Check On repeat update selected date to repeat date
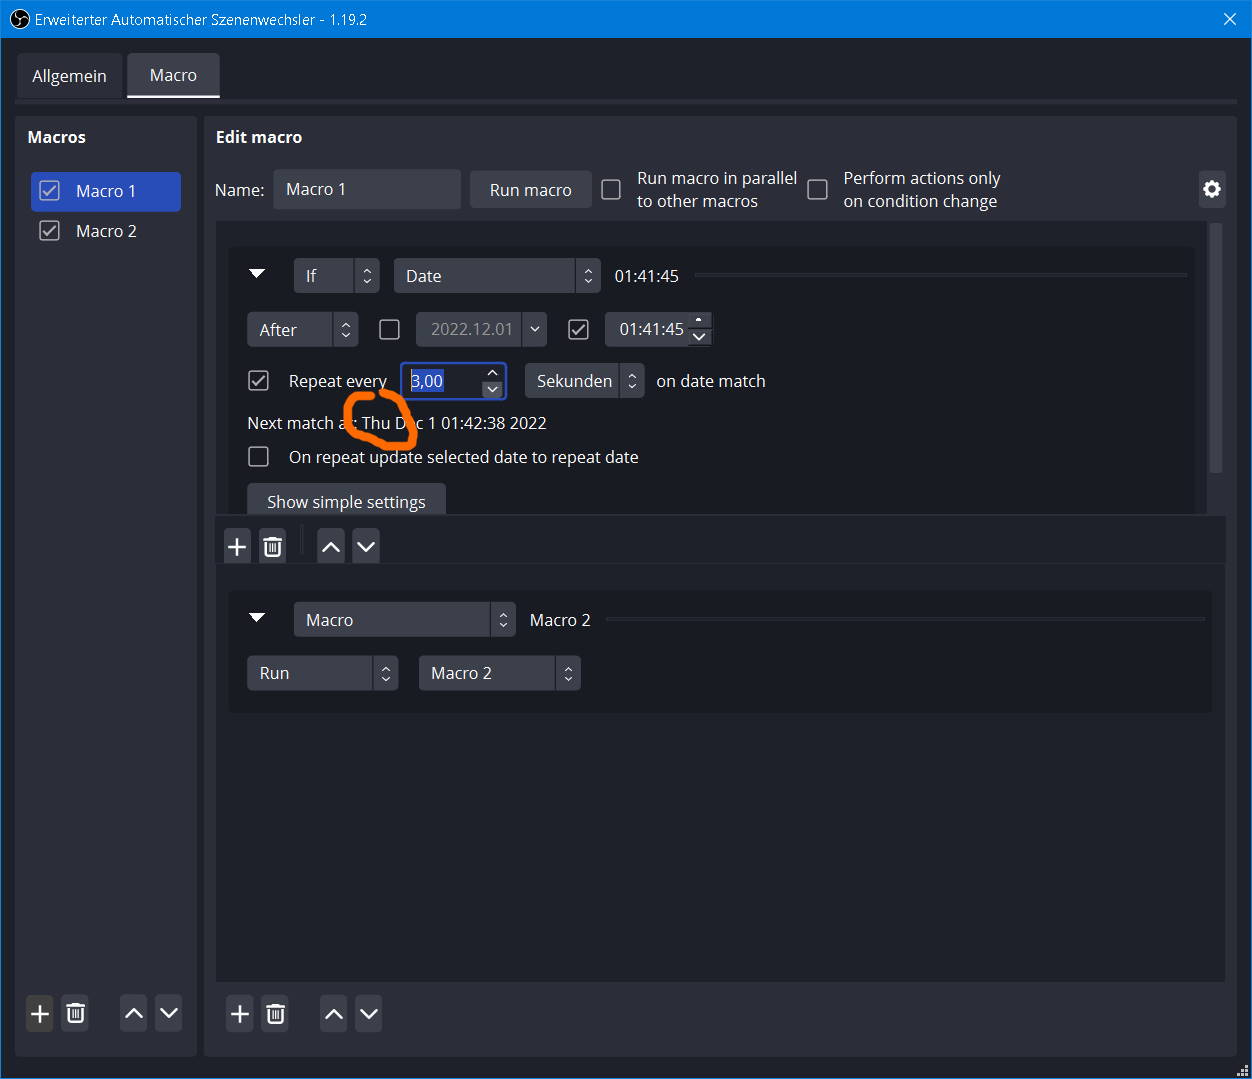The image size is (1252, 1079). [x=258, y=456]
